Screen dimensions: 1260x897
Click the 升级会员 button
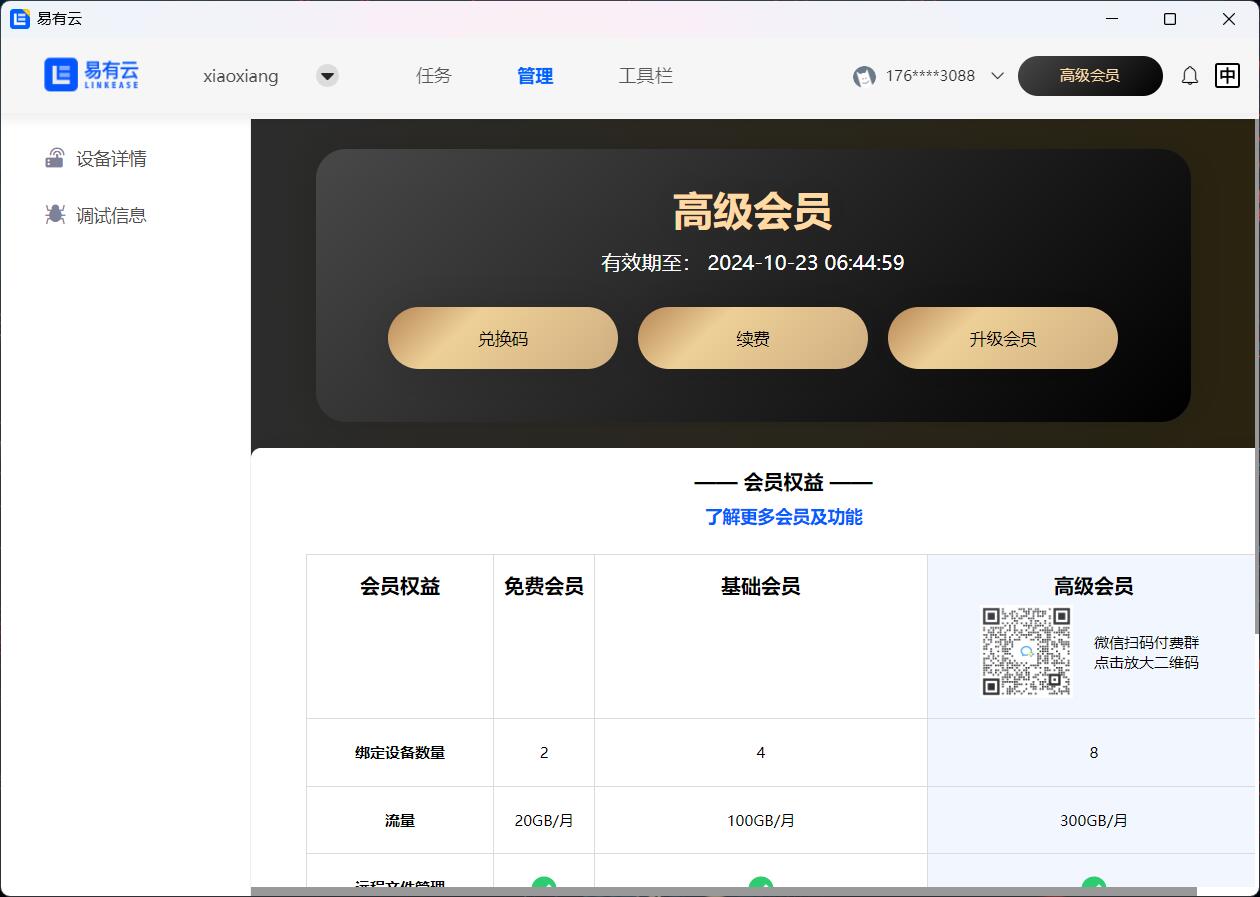pos(1003,338)
